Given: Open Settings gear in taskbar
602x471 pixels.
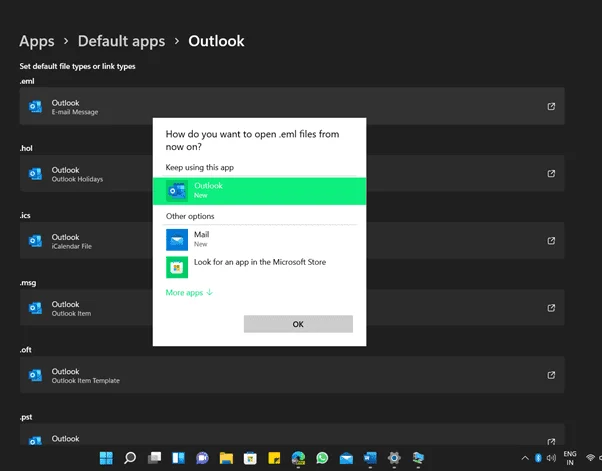Looking at the screenshot, I should coord(394,458).
